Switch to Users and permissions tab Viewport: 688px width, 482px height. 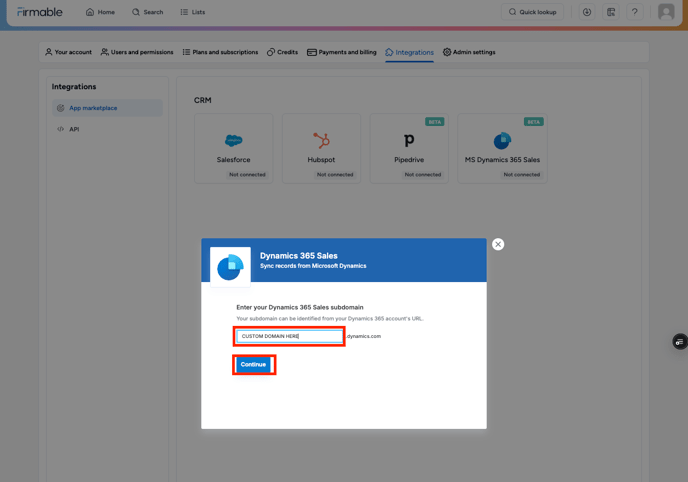pyautogui.click(x=137, y=52)
